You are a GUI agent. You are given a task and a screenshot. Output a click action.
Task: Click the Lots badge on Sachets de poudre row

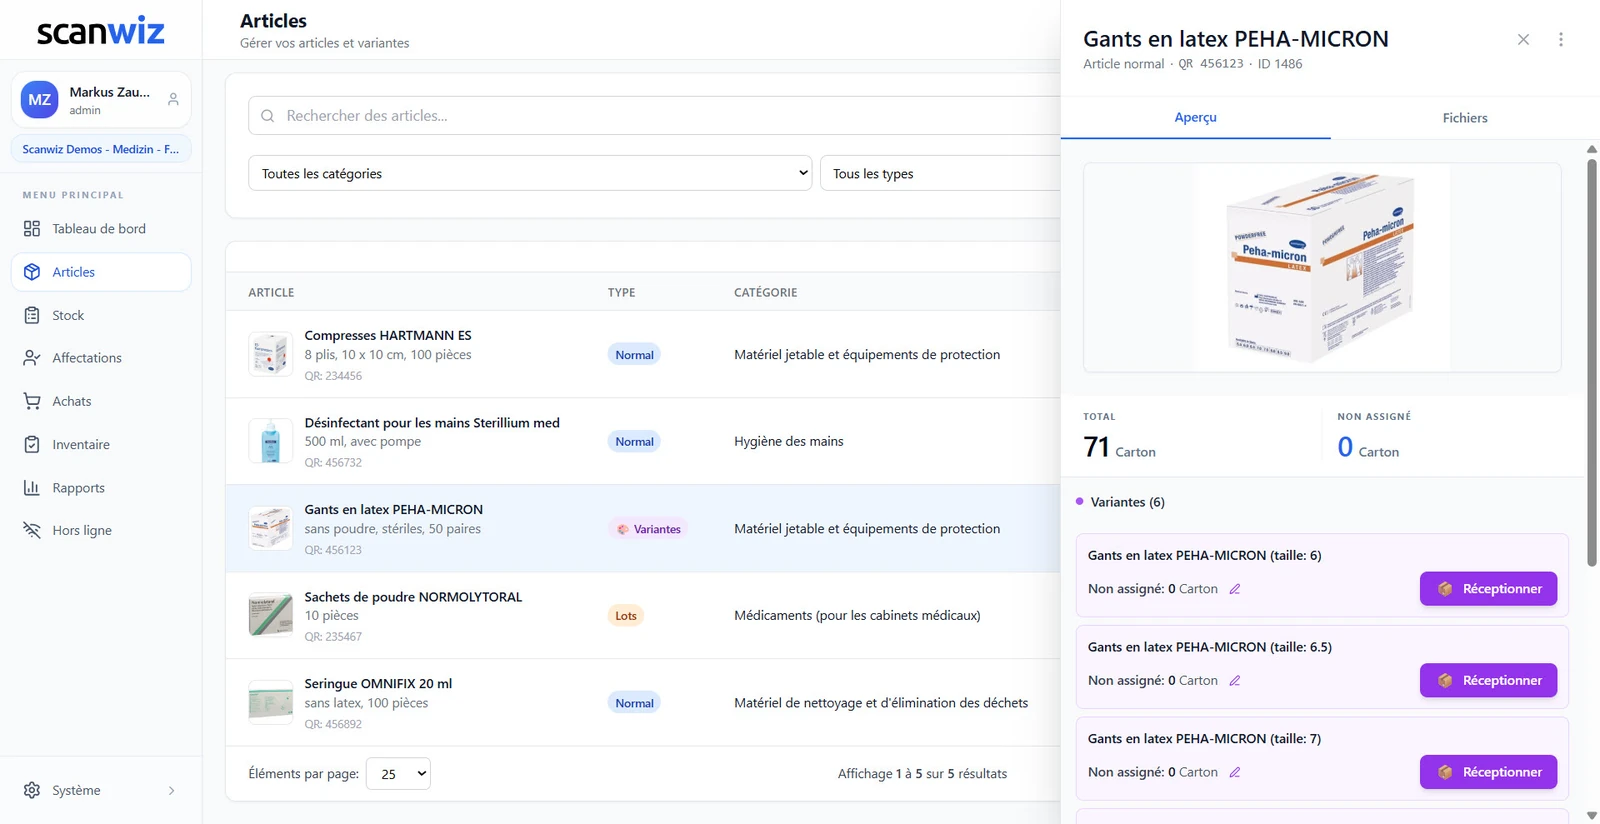tap(626, 616)
